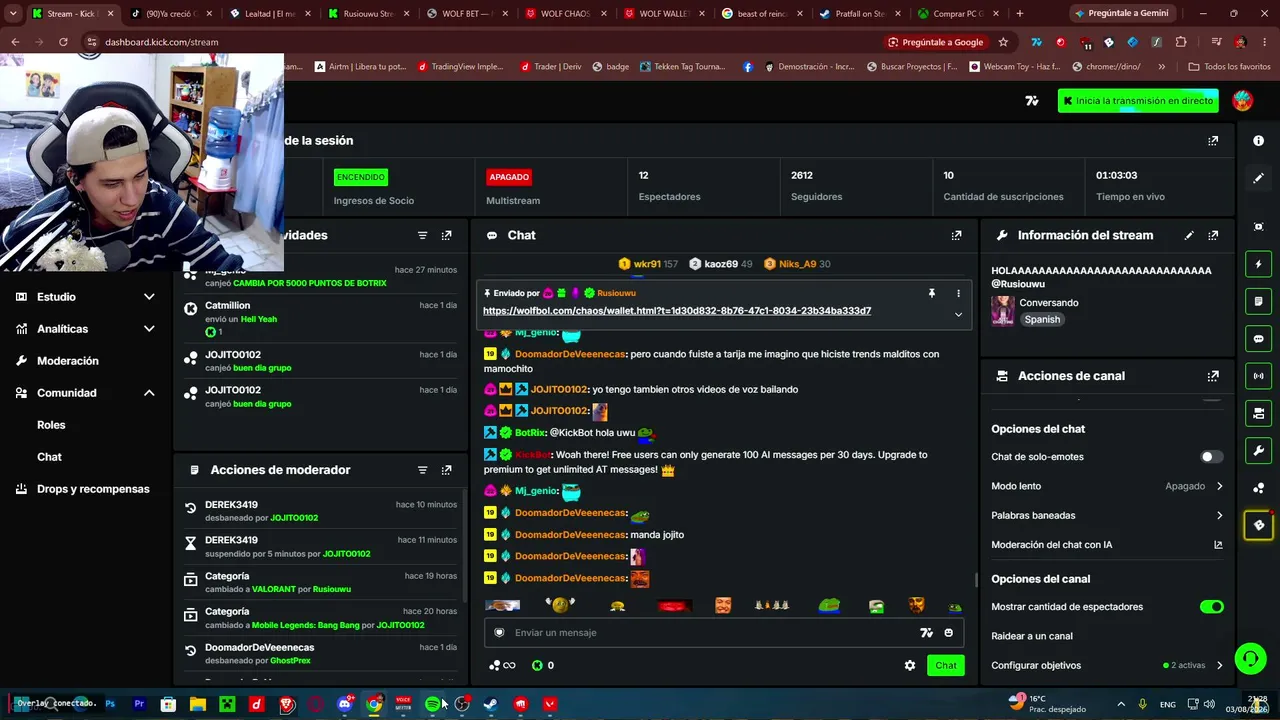
Task: Click the 7TV icon in the top bar
Action: pyautogui.click(x=1032, y=101)
